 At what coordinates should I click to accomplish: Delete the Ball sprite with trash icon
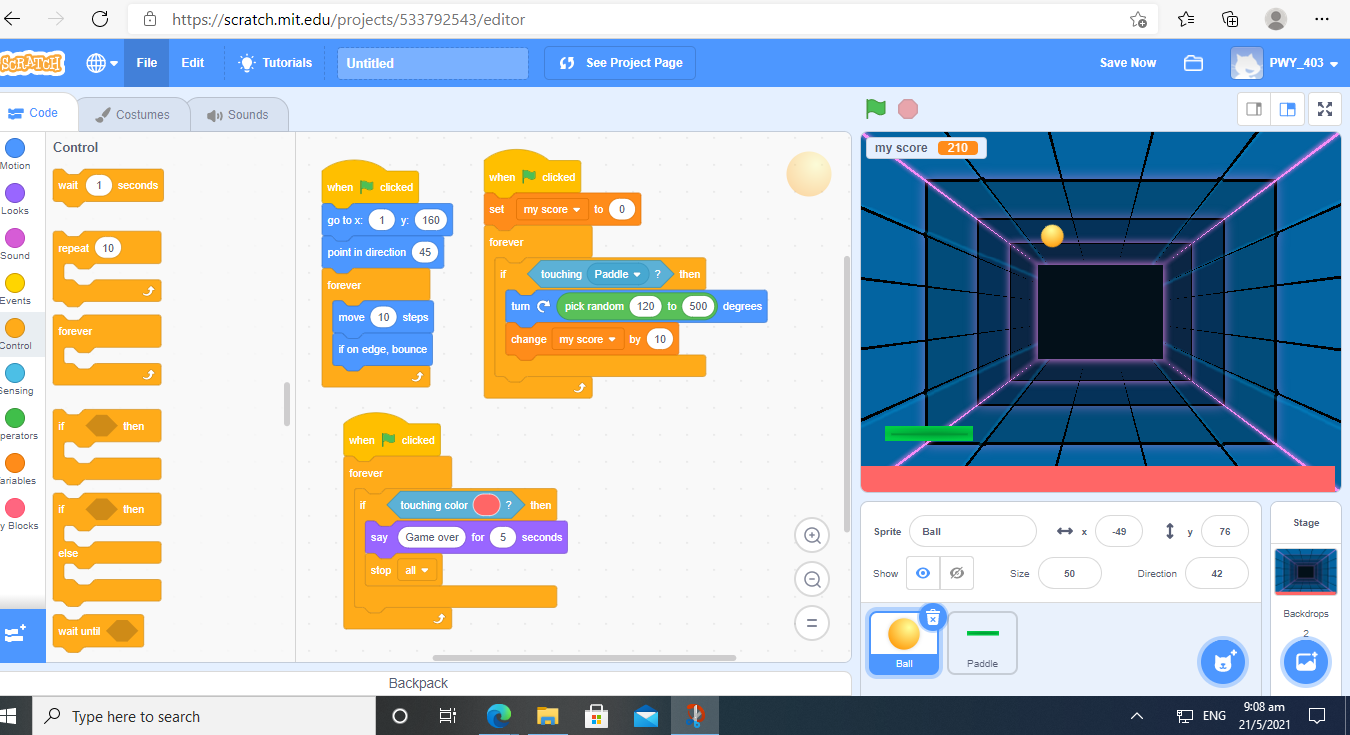tap(932, 617)
